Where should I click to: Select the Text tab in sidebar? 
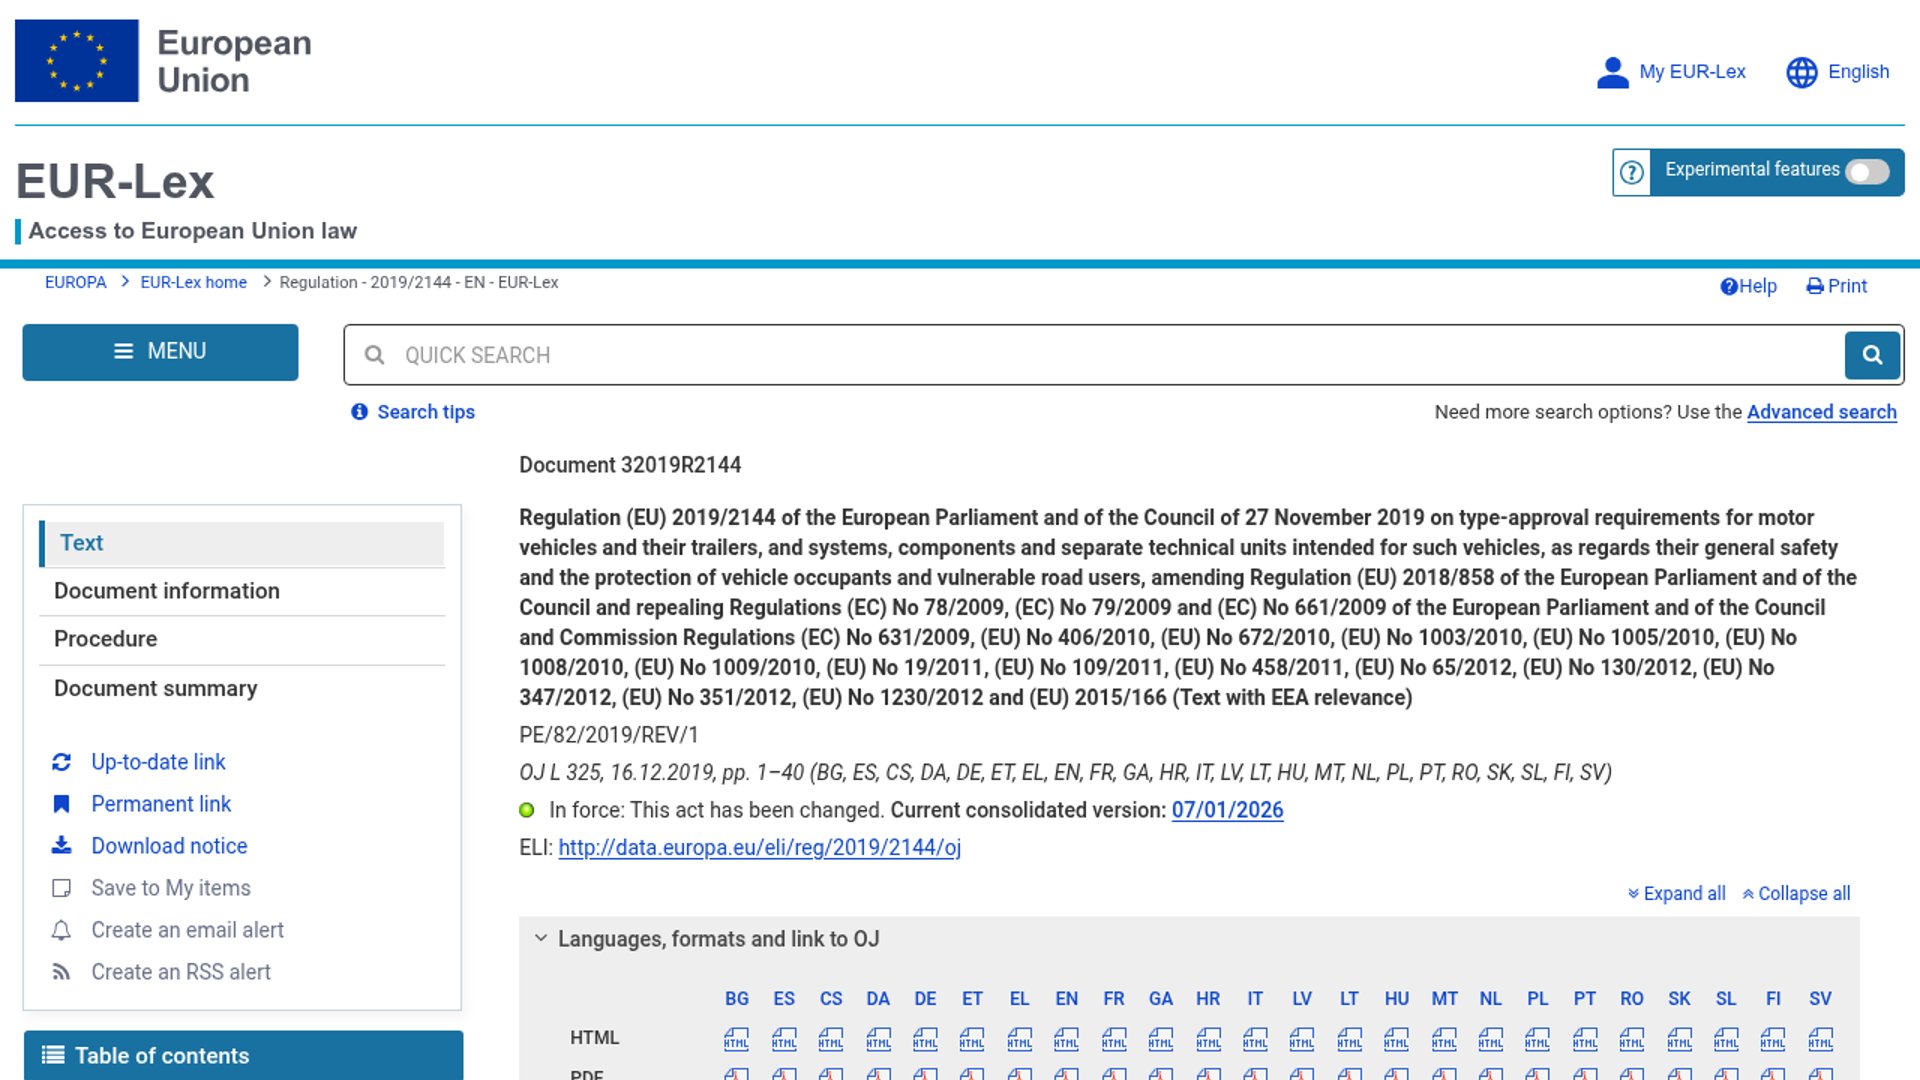point(242,543)
